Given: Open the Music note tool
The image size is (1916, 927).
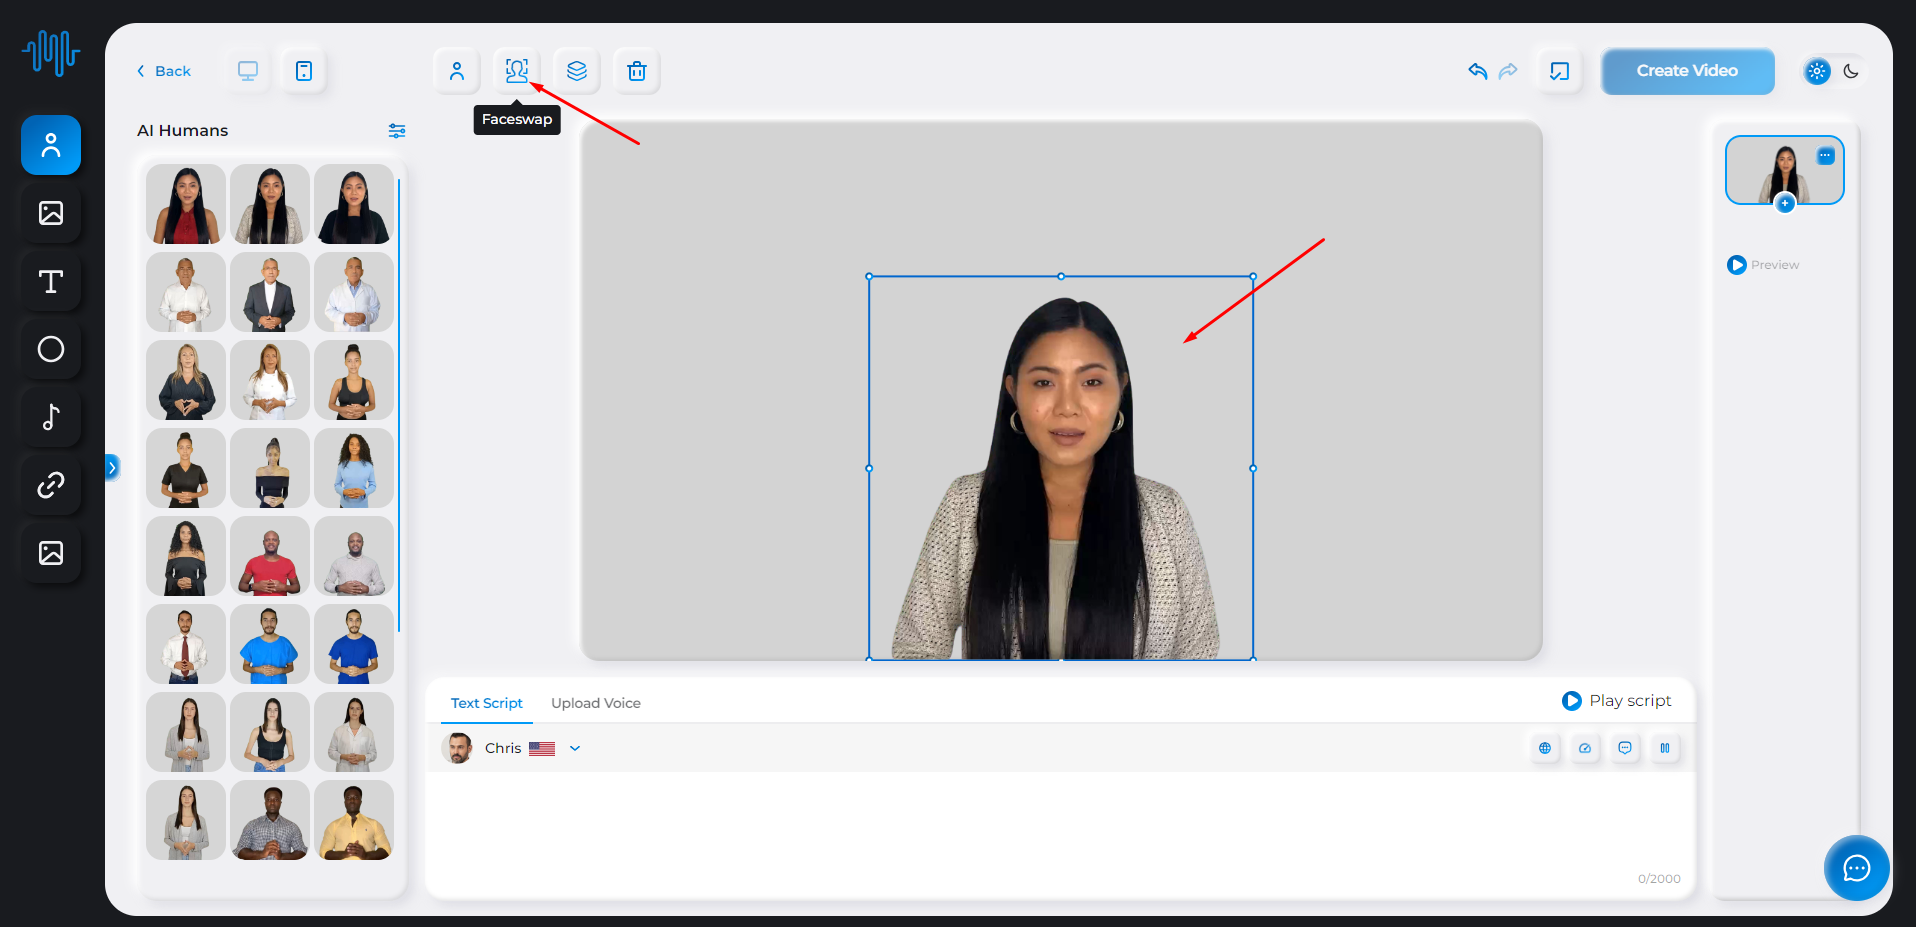Looking at the screenshot, I should pos(51,417).
